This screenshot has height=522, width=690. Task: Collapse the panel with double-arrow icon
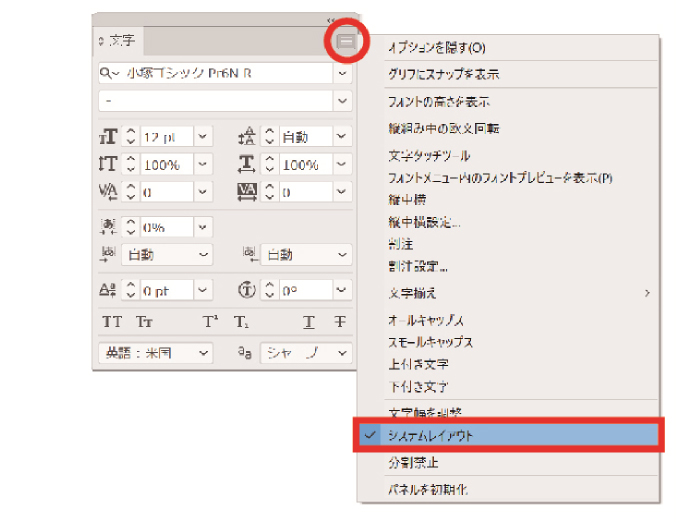(331, 20)
